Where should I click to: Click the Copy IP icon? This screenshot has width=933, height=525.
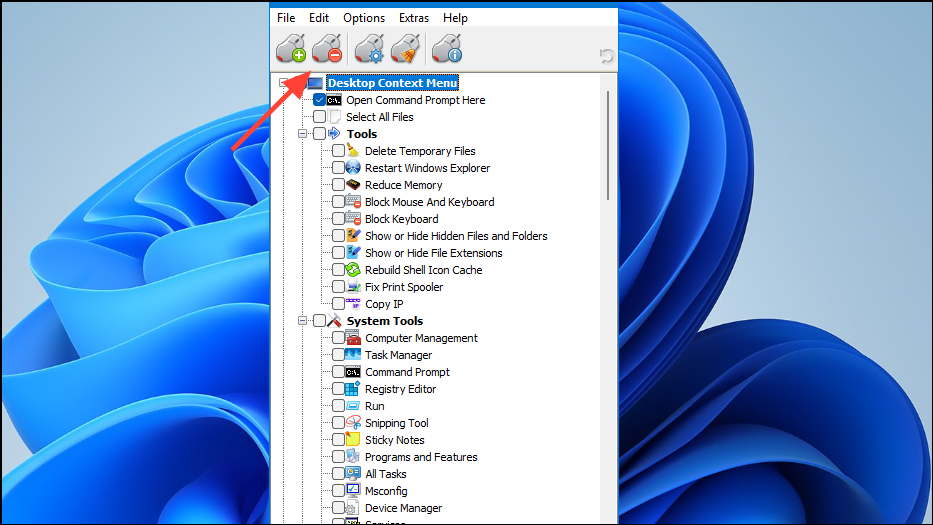point(353,304)
